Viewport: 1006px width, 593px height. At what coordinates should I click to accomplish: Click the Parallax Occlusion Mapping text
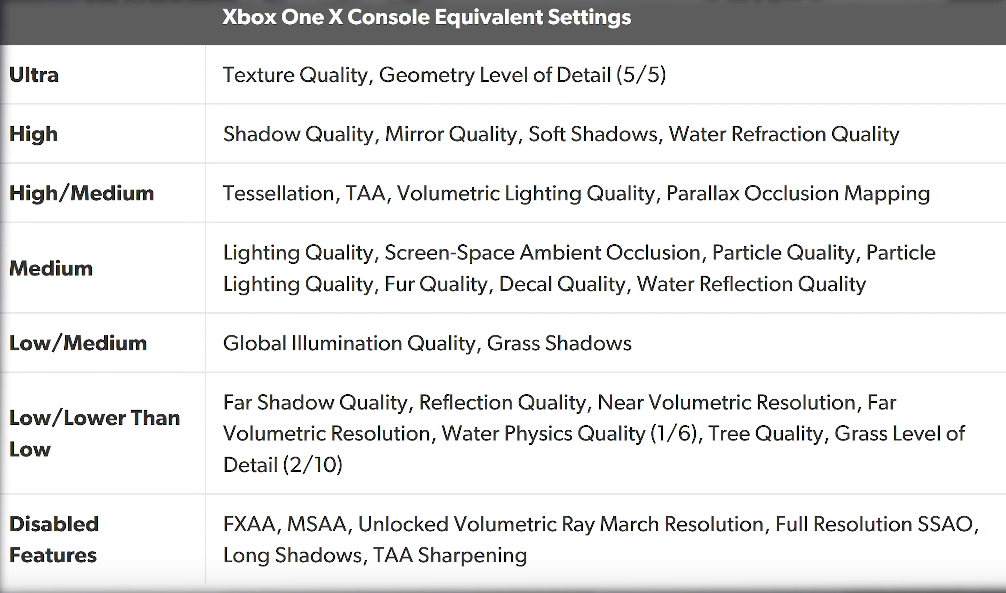coord(798,193)
